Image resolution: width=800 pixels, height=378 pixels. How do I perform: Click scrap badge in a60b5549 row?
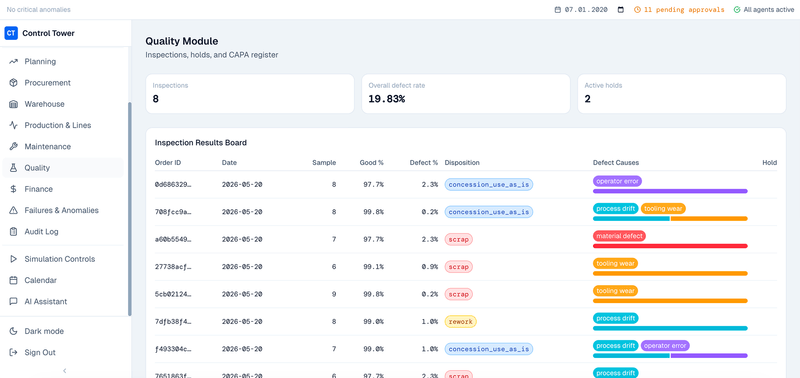[459, 239]
